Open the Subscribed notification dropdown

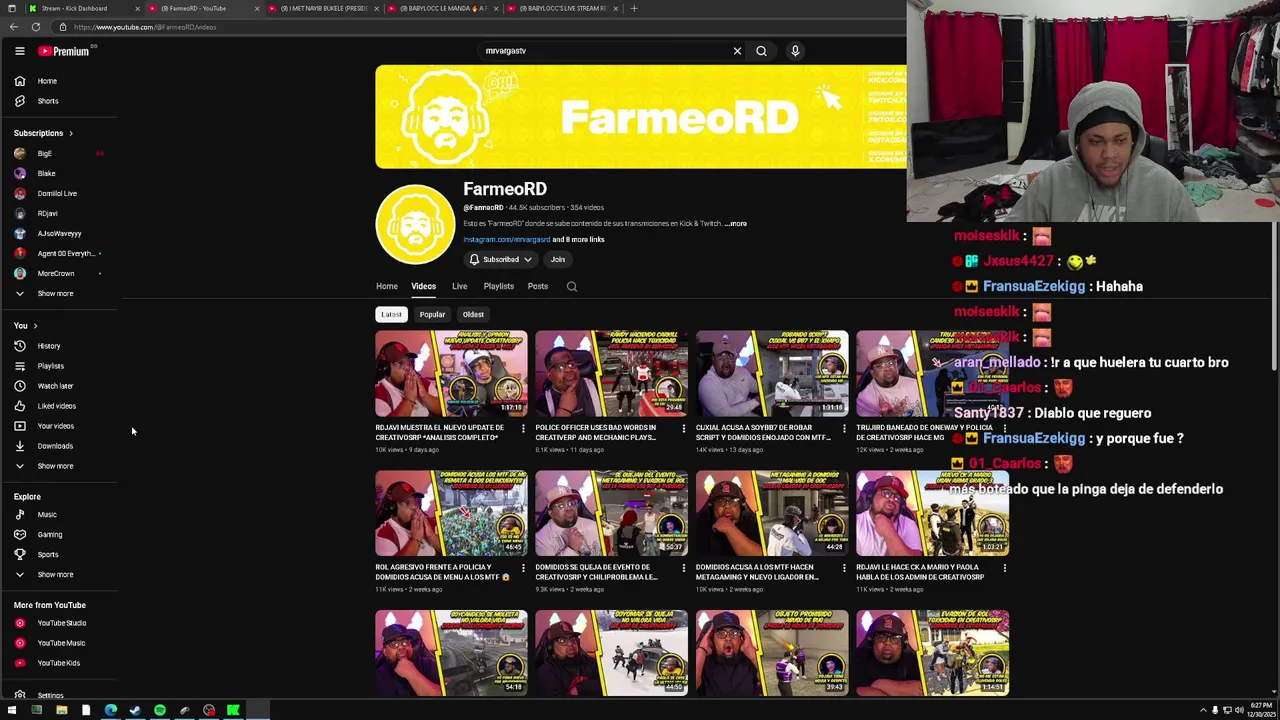pyautogui.click(x=501, y=260)
